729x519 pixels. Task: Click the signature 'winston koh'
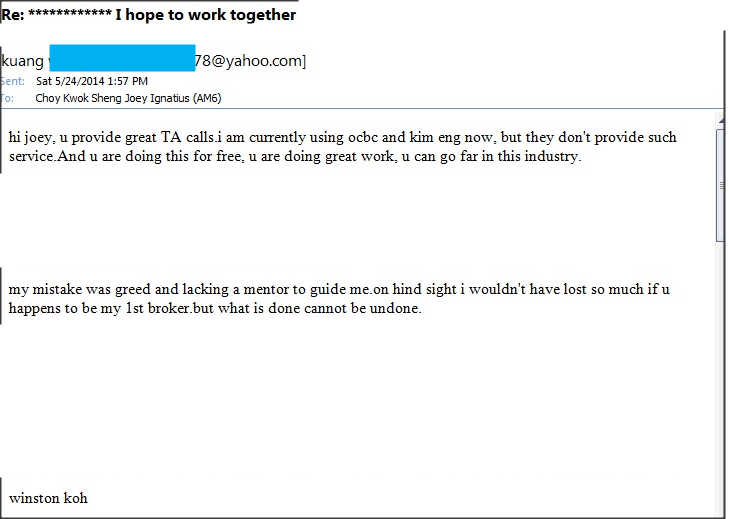click(48, 499)
